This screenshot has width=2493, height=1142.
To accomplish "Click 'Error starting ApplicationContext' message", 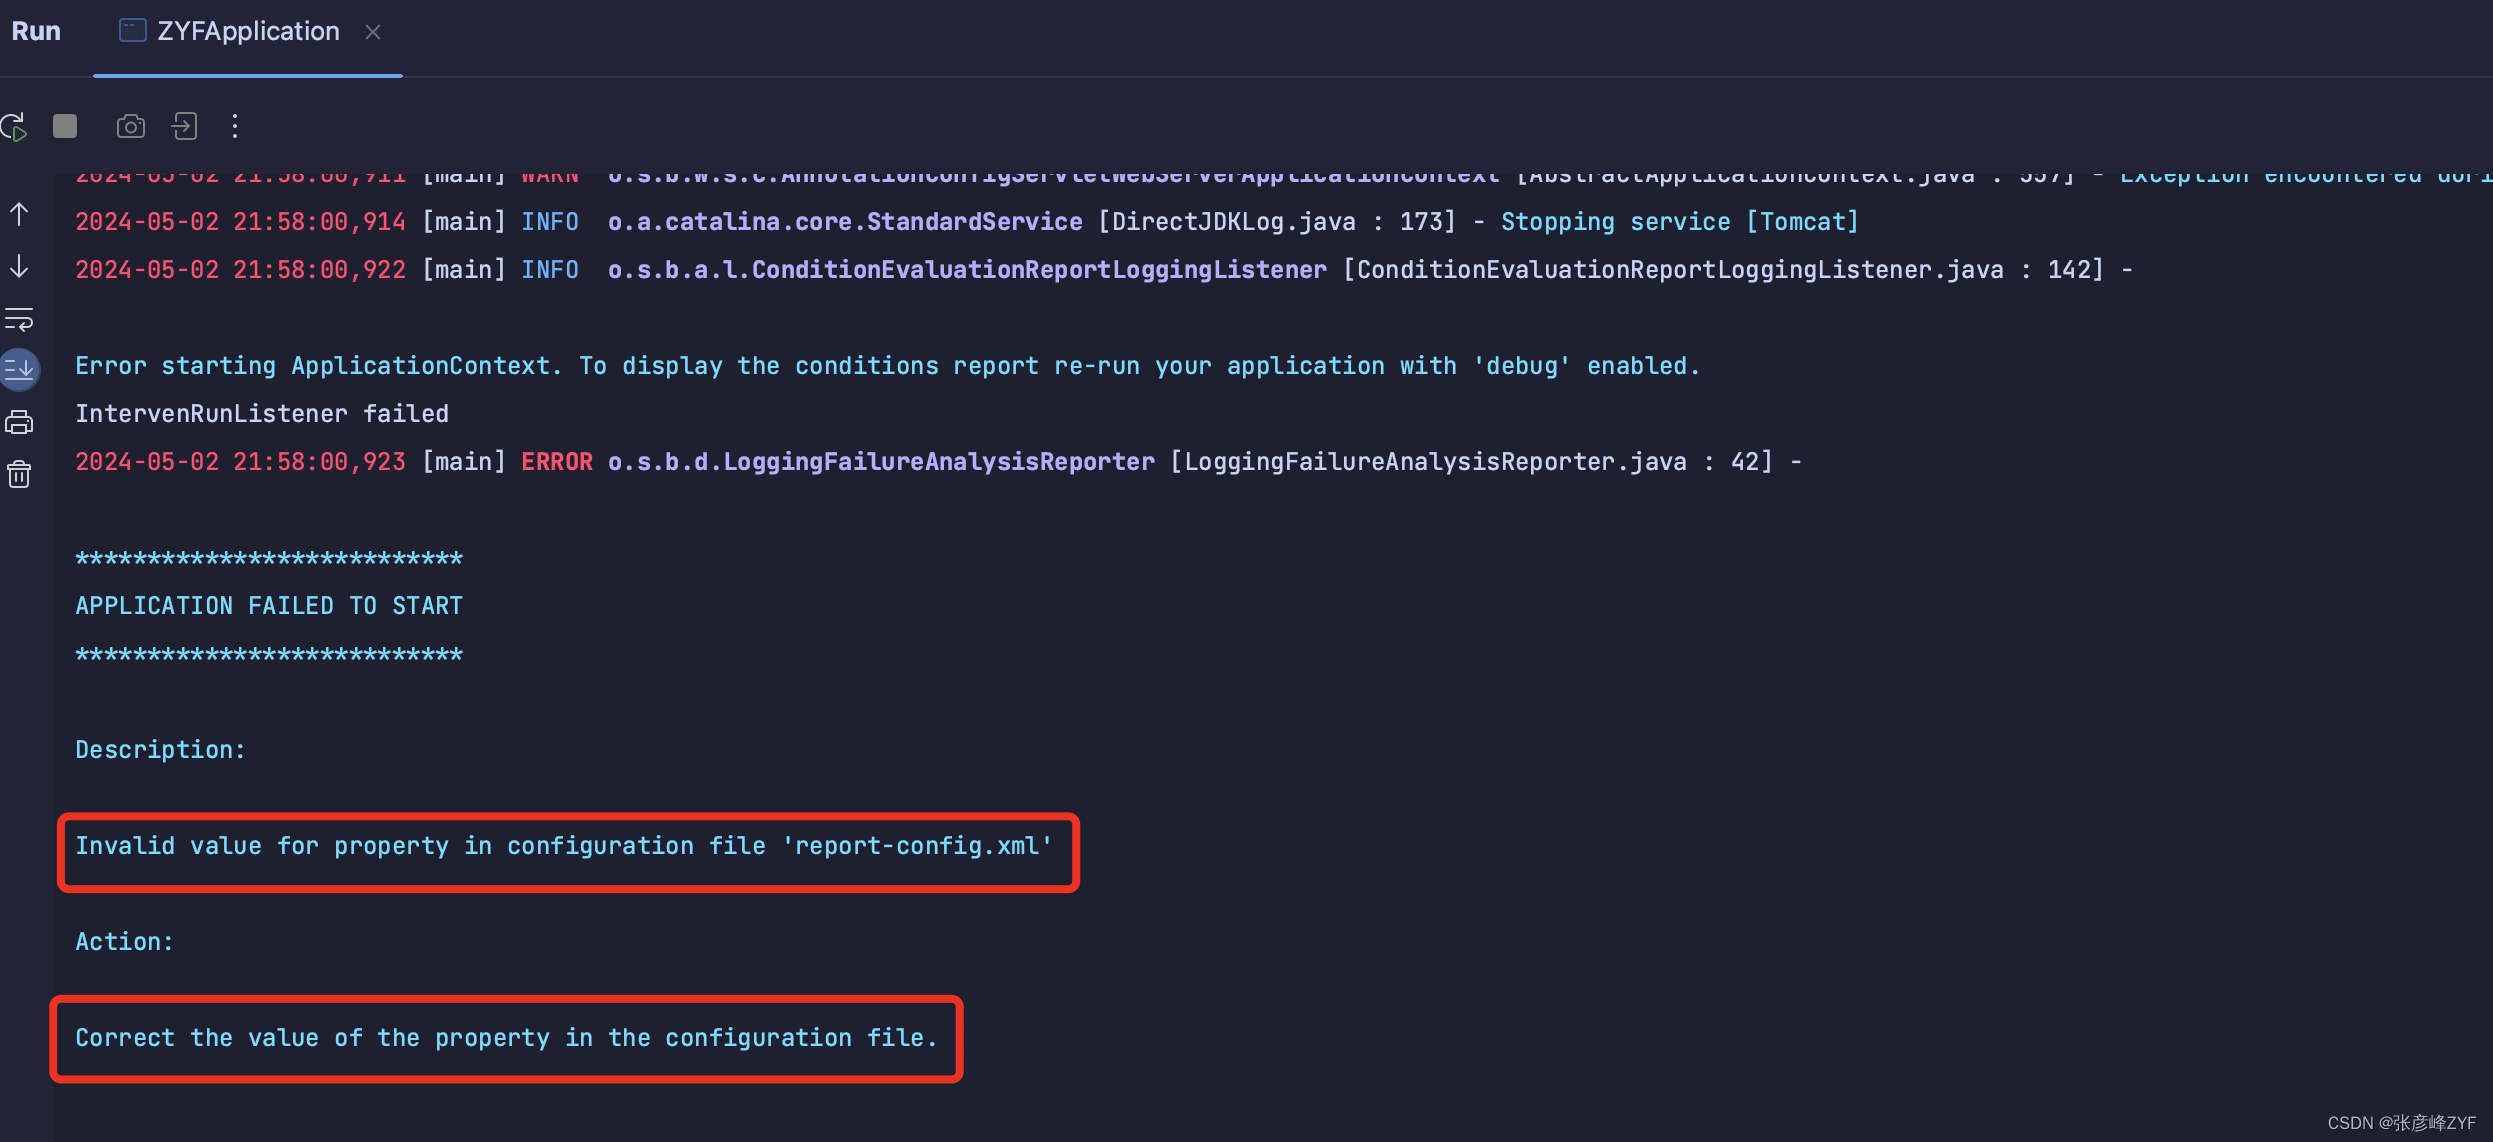I will (888, 366).
